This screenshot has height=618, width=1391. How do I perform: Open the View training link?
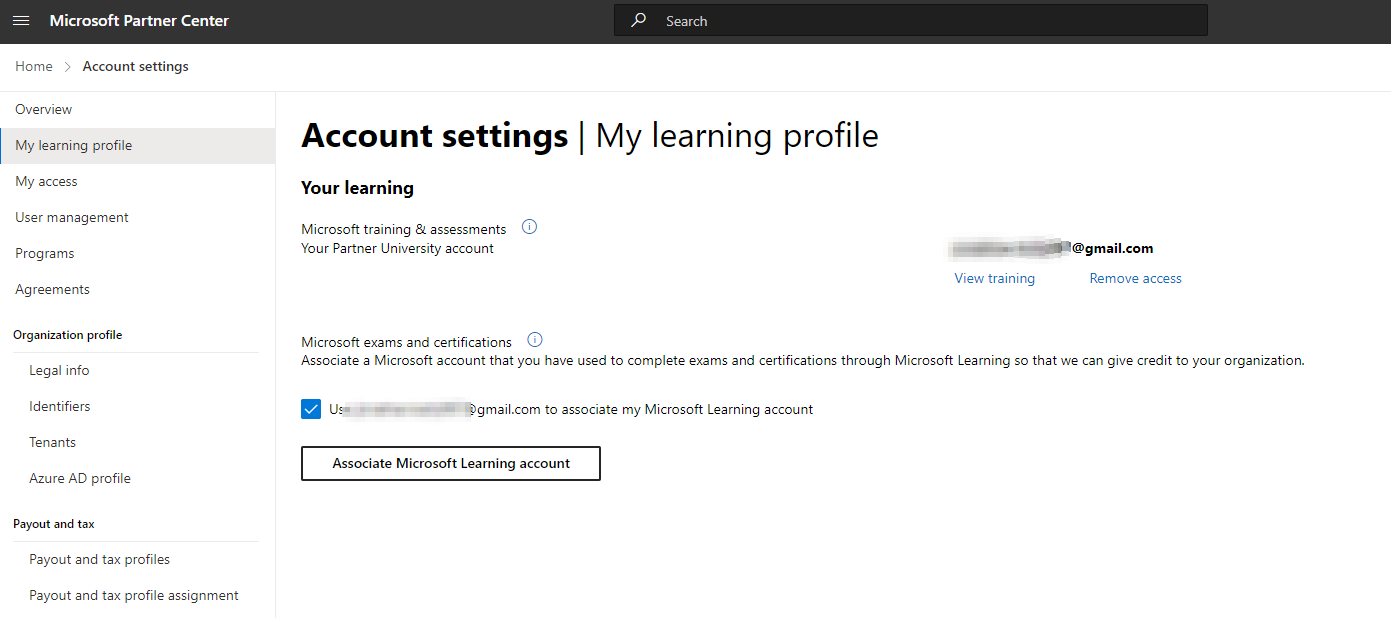(x=994, y=278)
